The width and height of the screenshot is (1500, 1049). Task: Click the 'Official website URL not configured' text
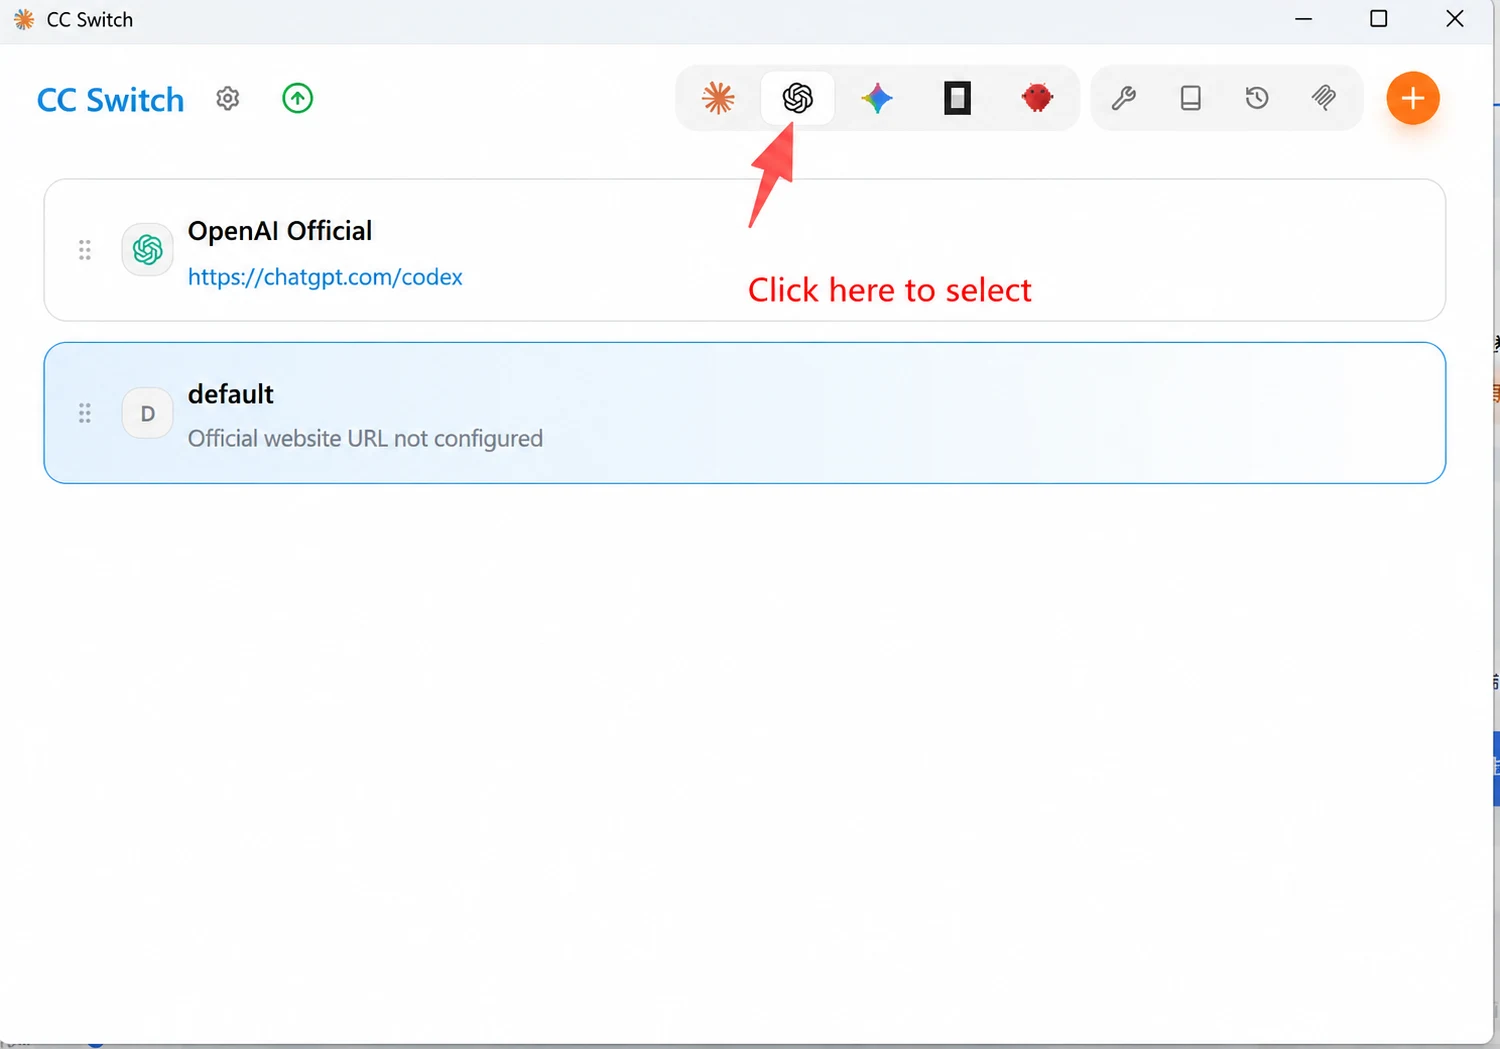click(365, 438)
